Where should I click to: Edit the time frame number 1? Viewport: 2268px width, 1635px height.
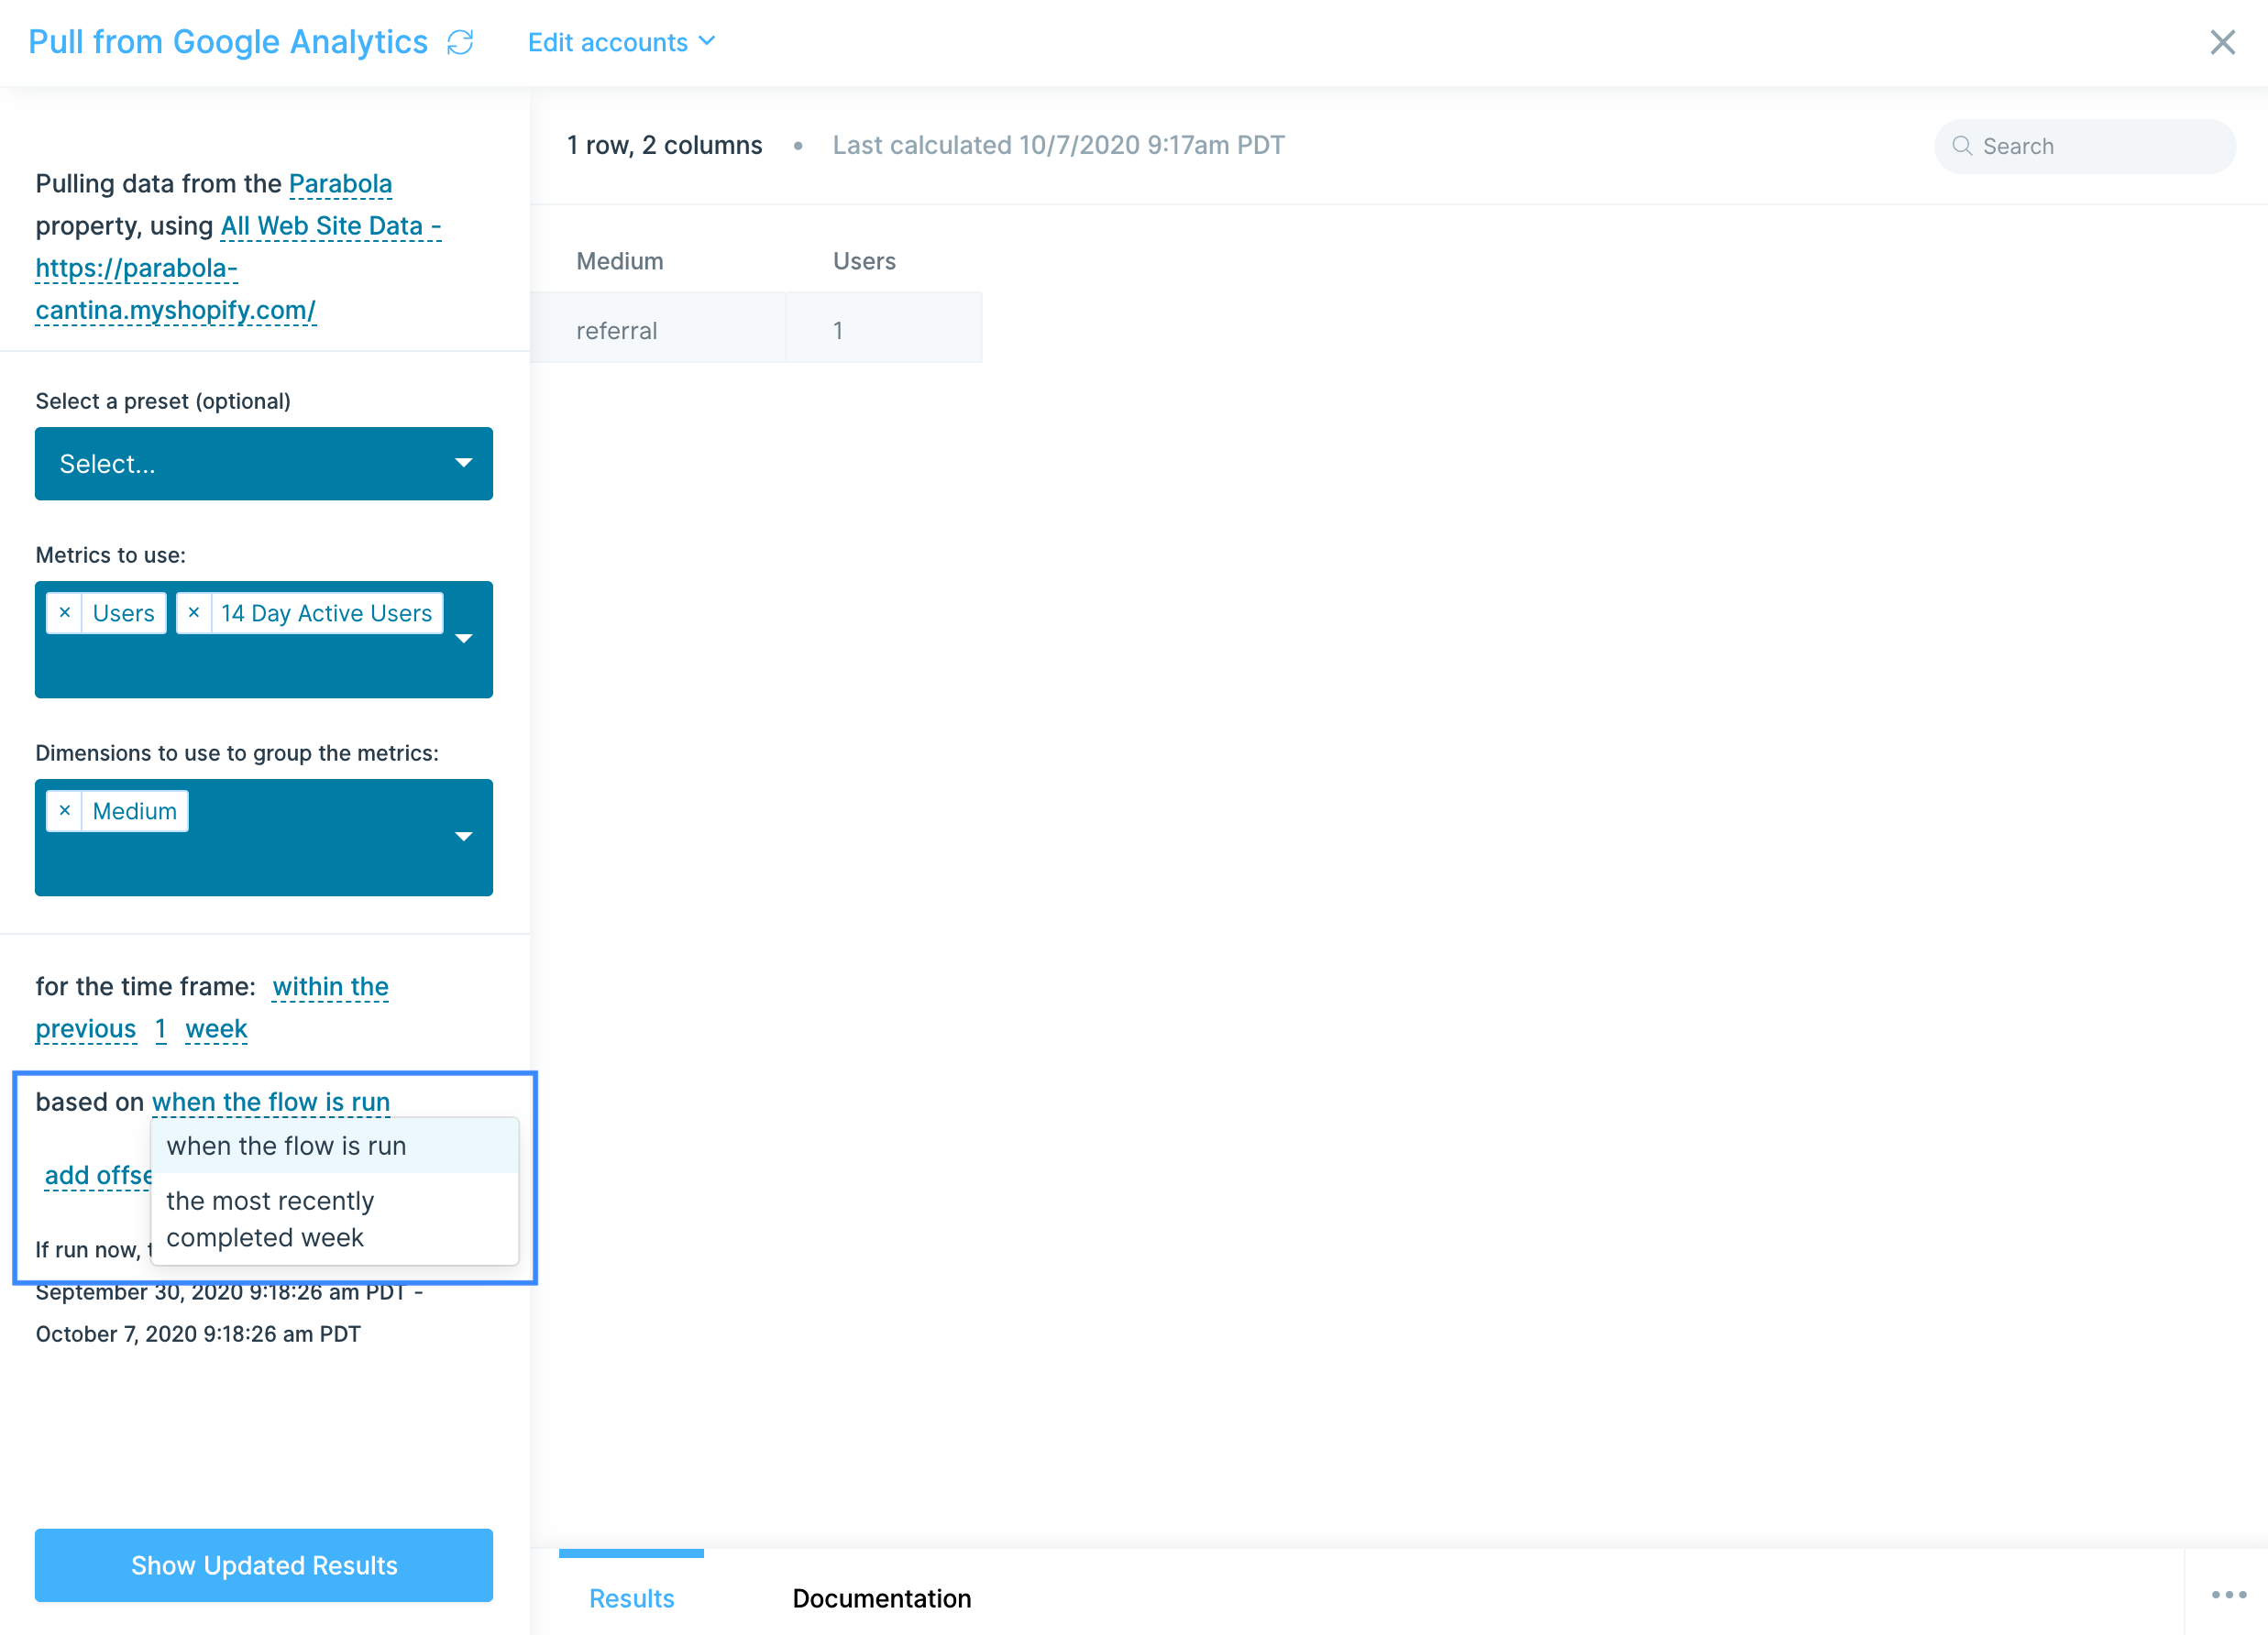160,1029
